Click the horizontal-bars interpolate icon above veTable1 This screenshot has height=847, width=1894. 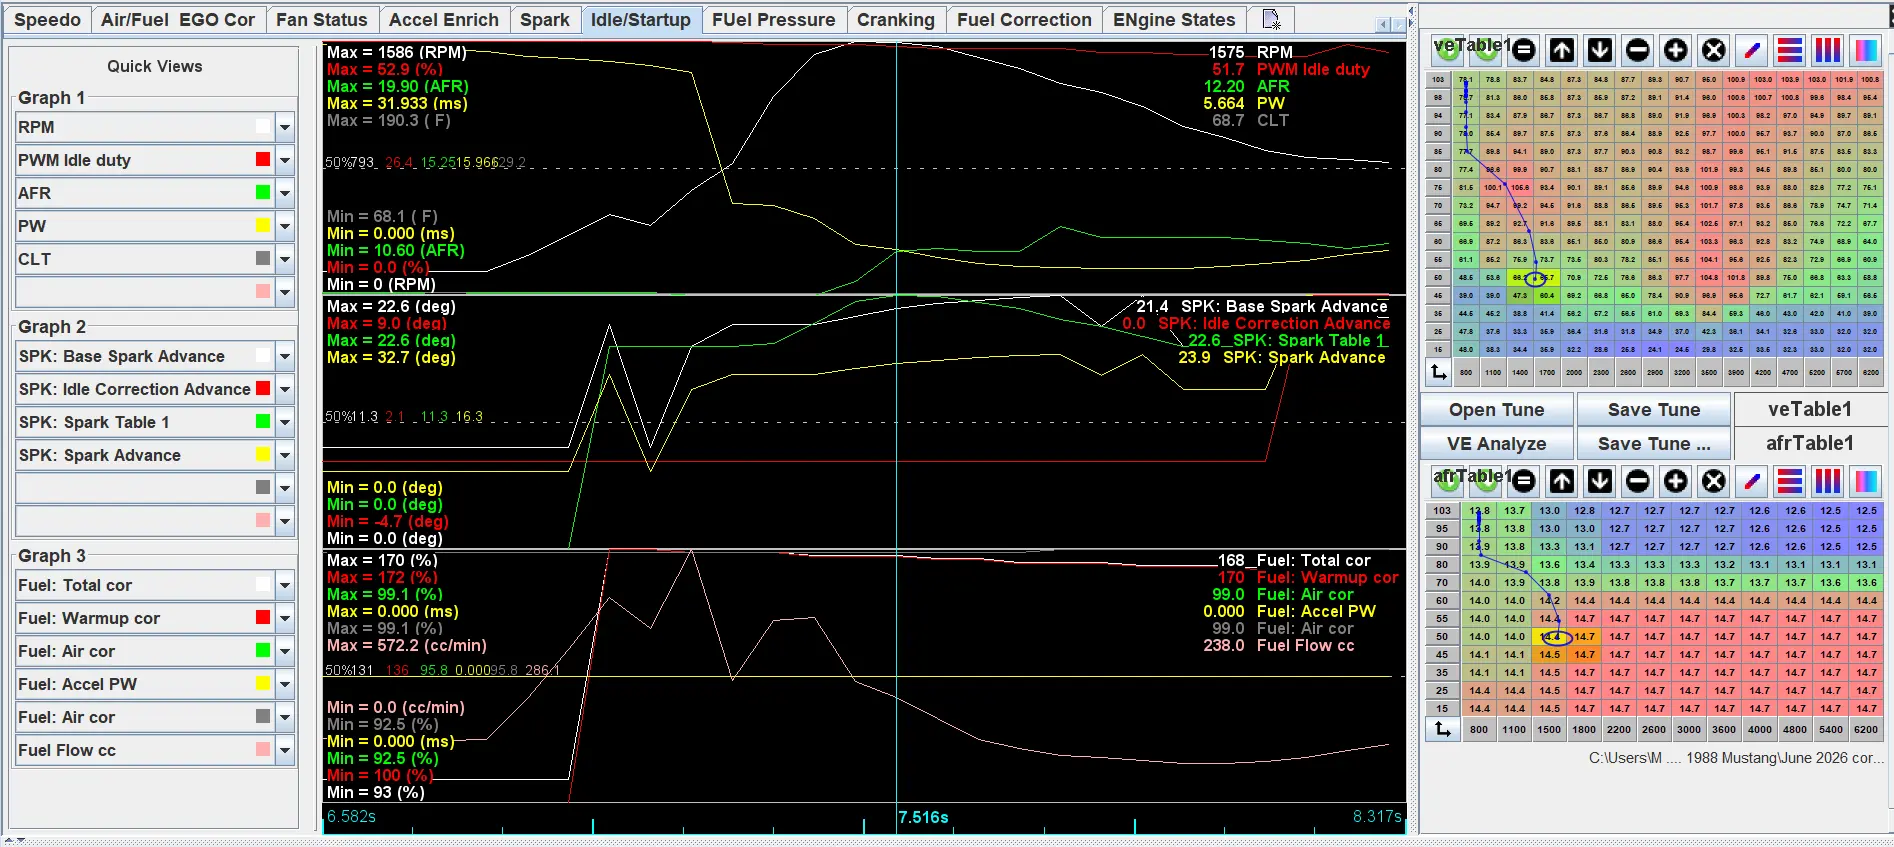[x=1790, y=50]
